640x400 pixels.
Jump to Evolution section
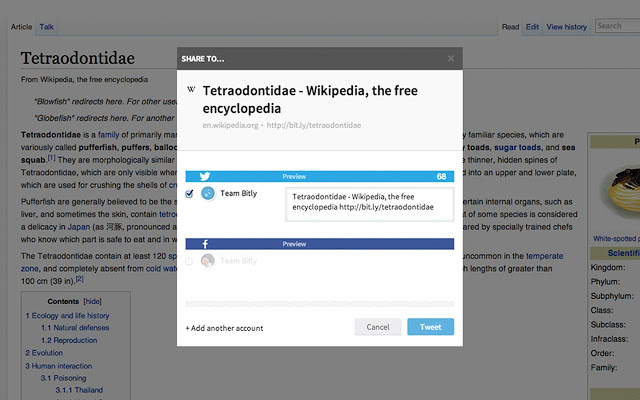pos(44,353)
